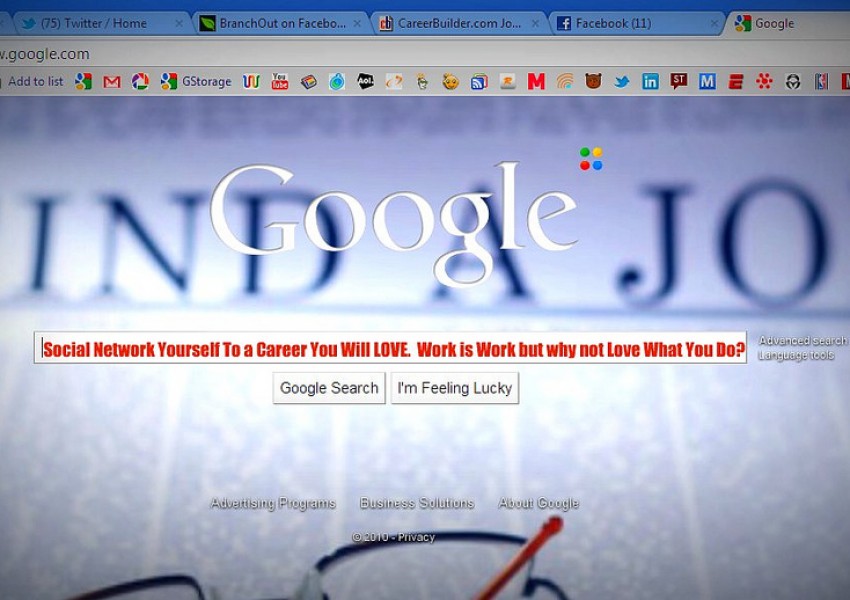Open the YouTube bookmark in bookmarks bar

(x=280, y=82)
